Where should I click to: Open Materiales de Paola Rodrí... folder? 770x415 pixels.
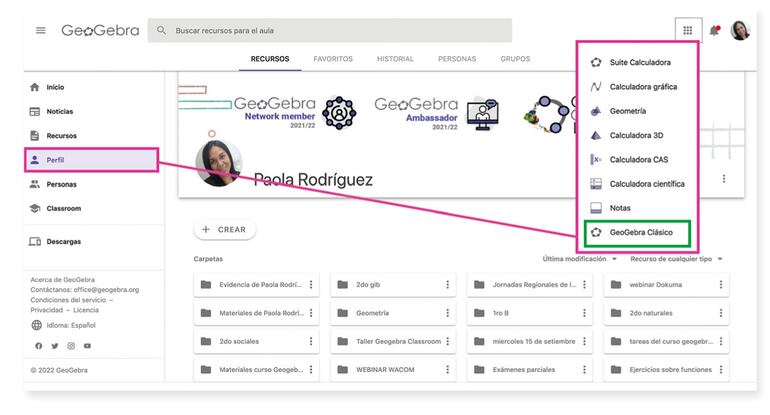tap(256, 313)
